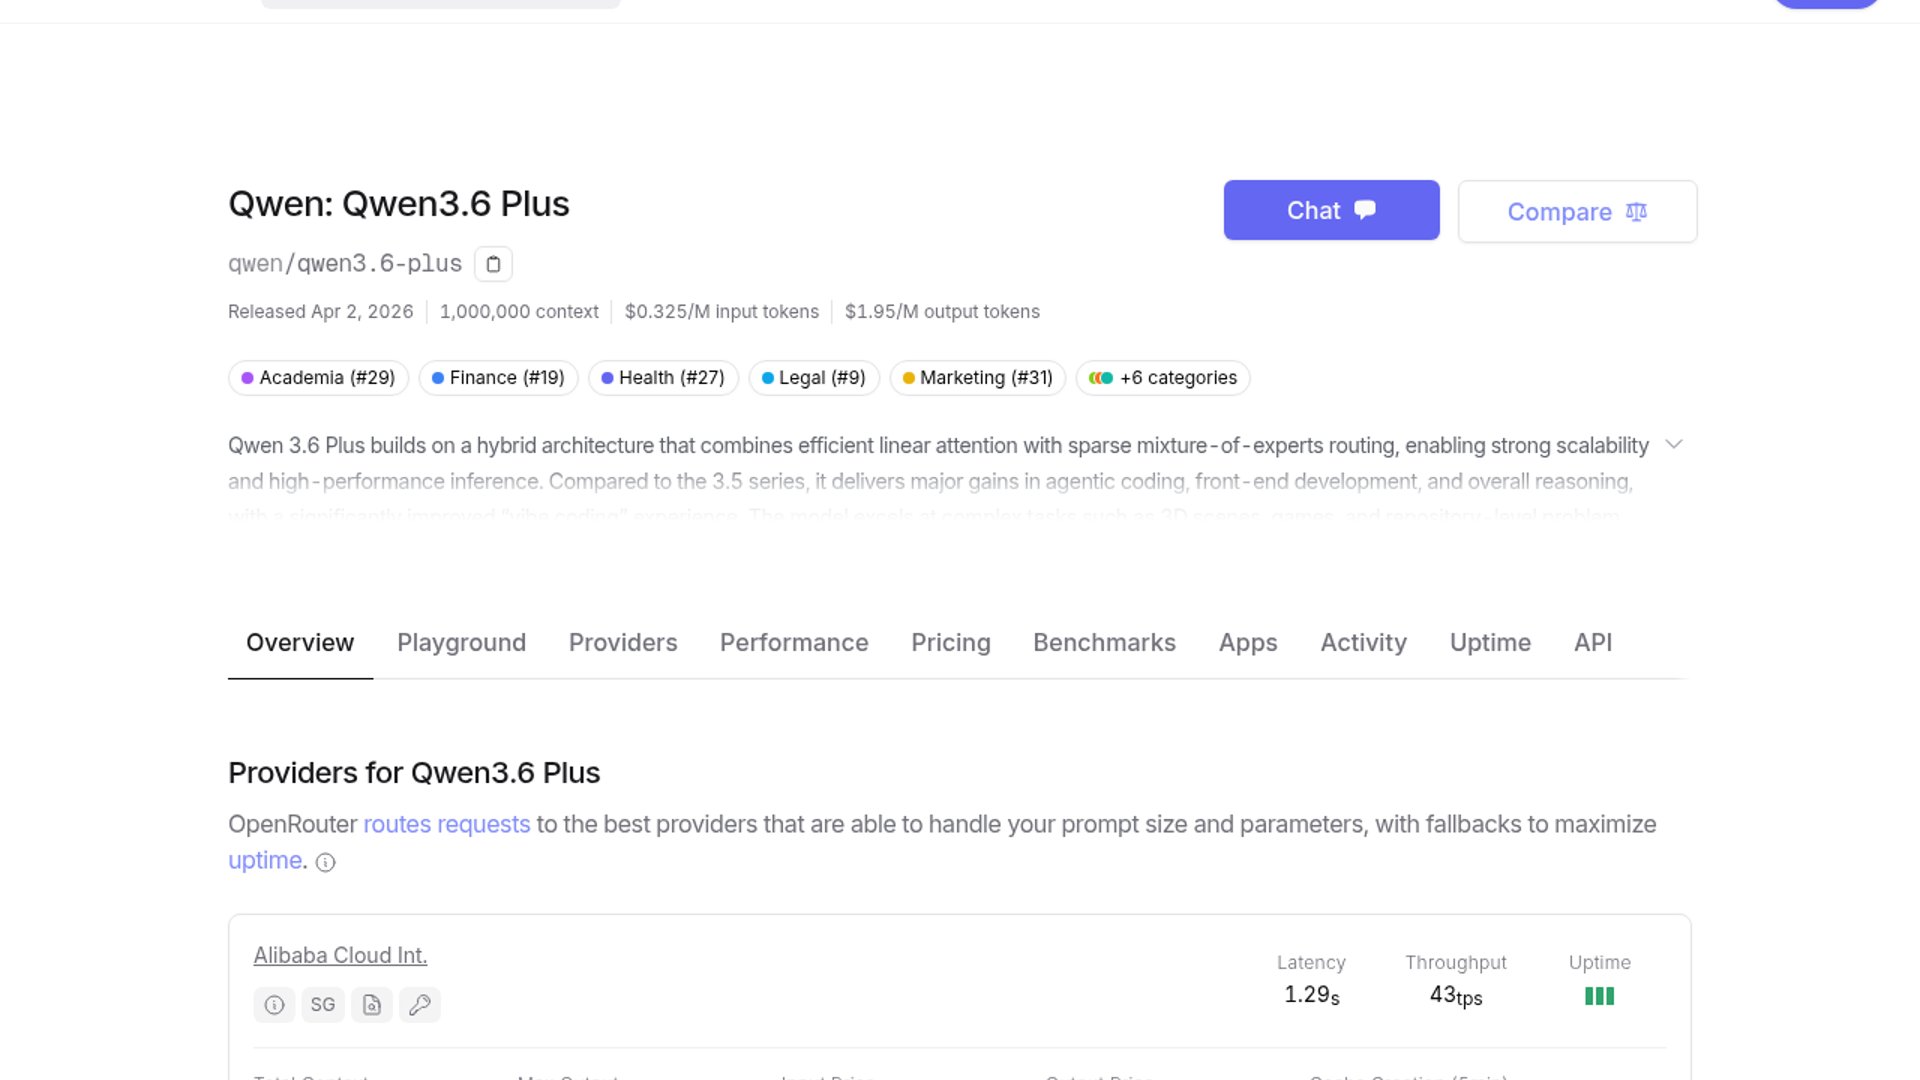1920x1080 pixels.
Task: Go to the Pricing tab
Action: [x=950, y=643]
